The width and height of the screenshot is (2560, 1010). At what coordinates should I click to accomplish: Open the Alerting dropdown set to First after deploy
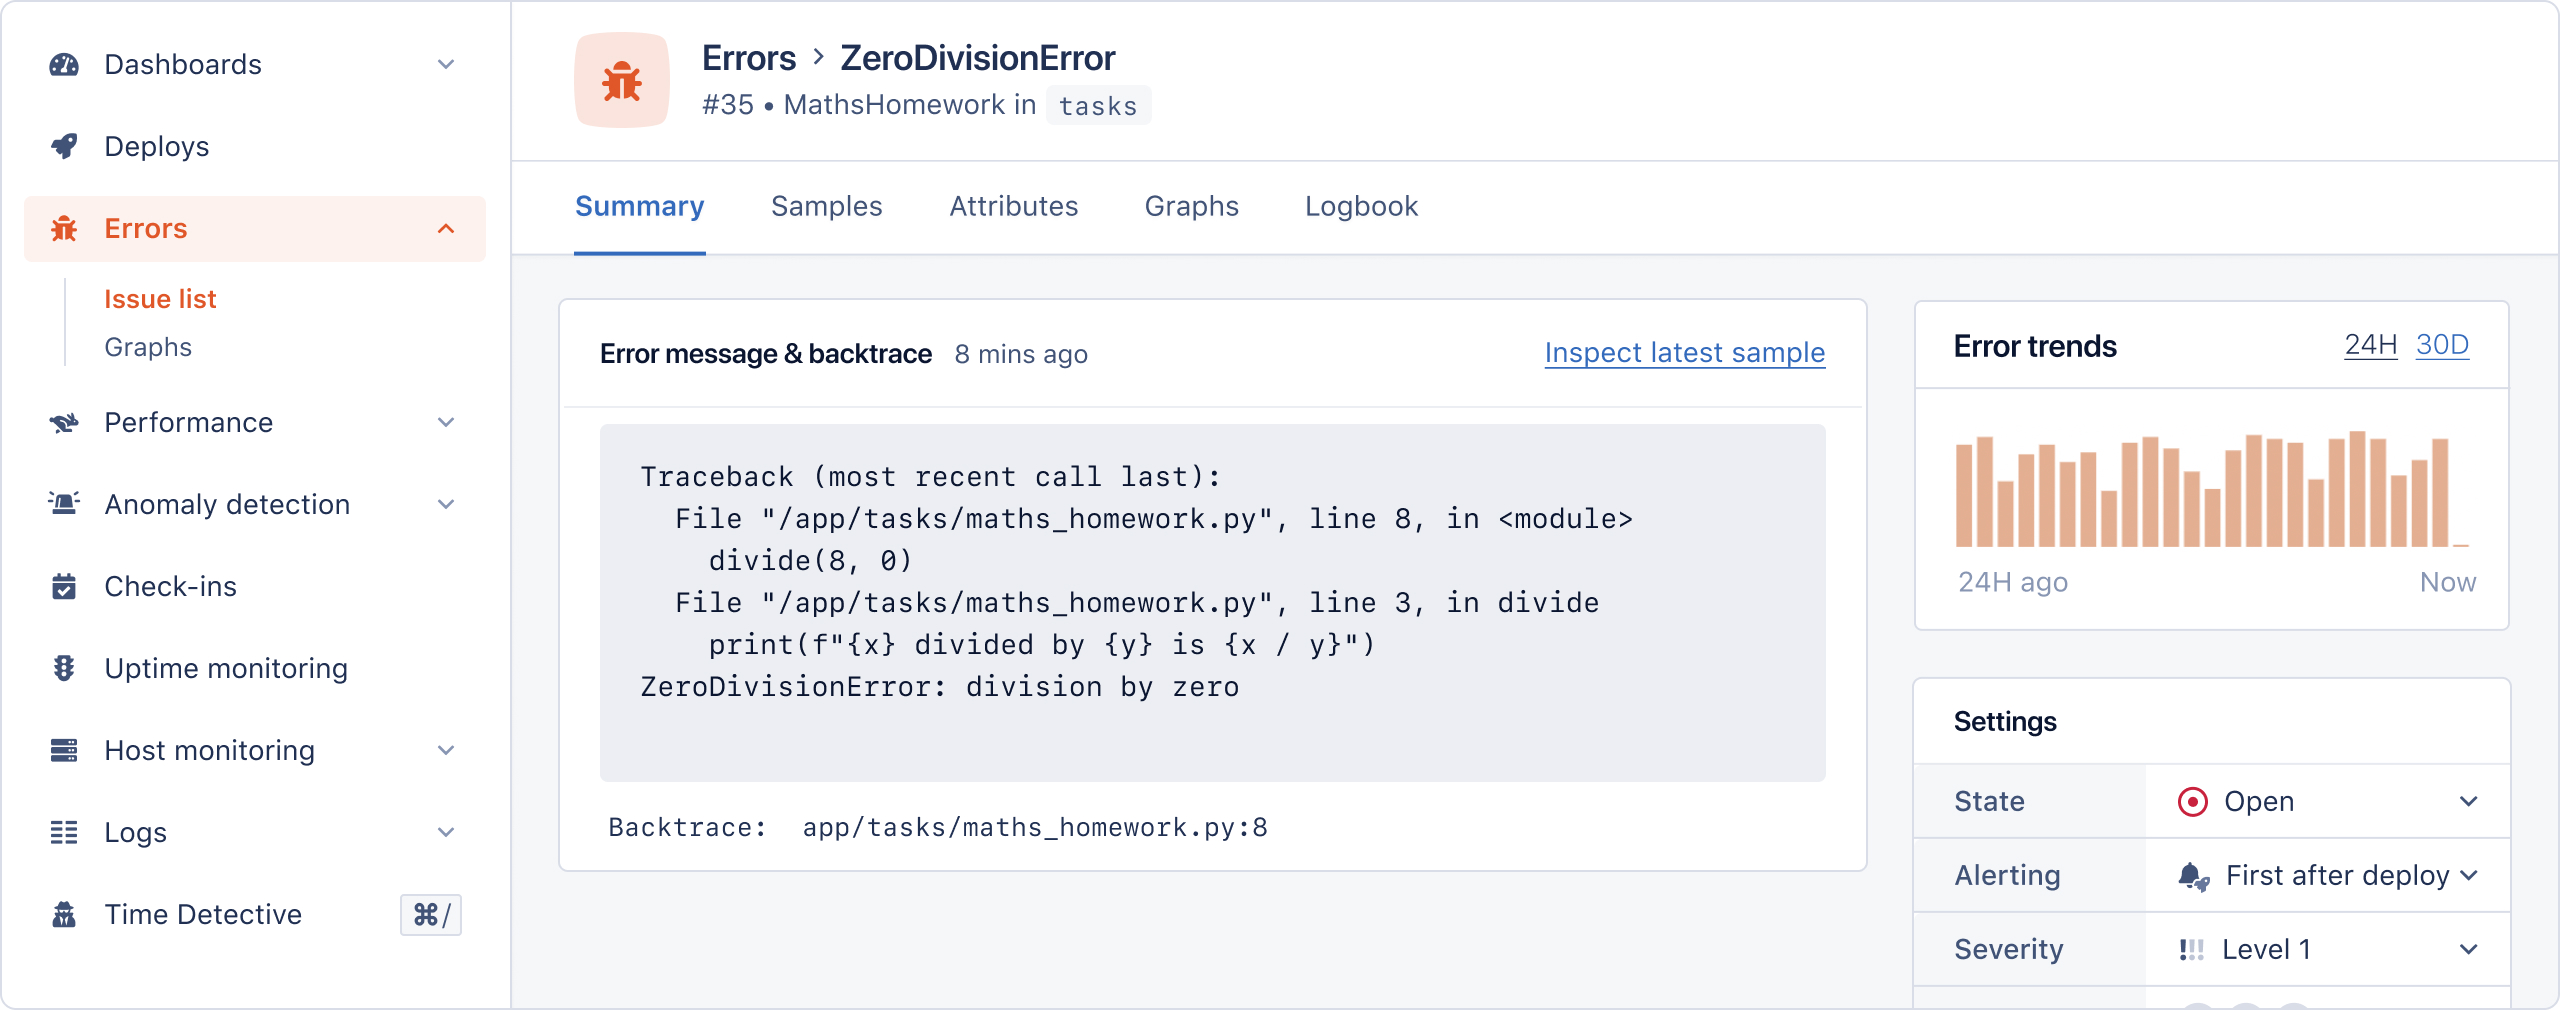click(2327, 876)
